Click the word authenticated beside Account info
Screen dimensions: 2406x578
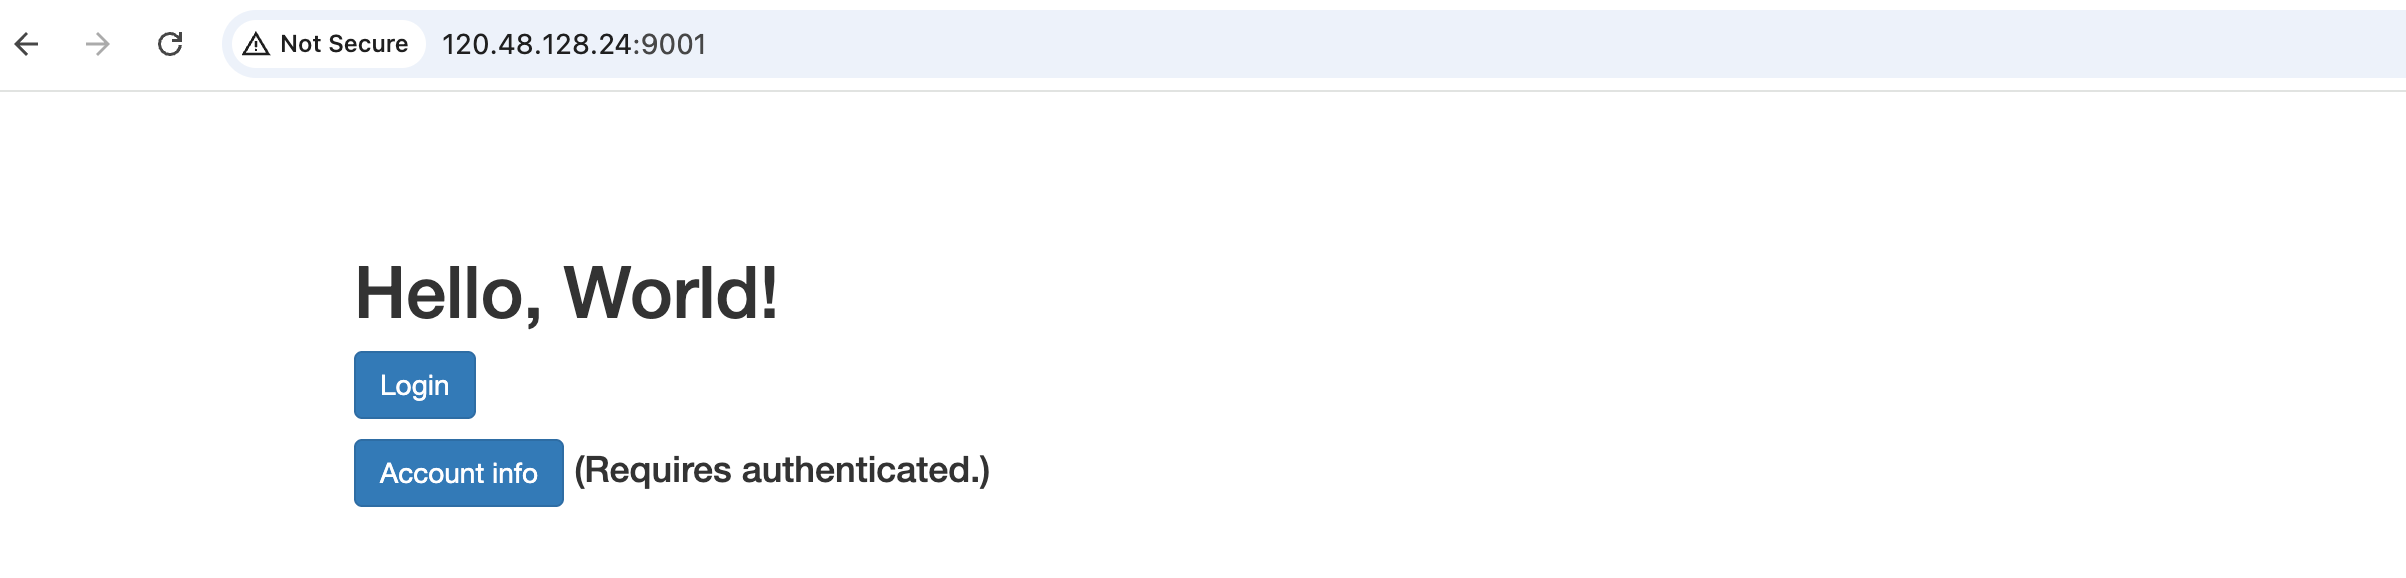pos(855,470)
